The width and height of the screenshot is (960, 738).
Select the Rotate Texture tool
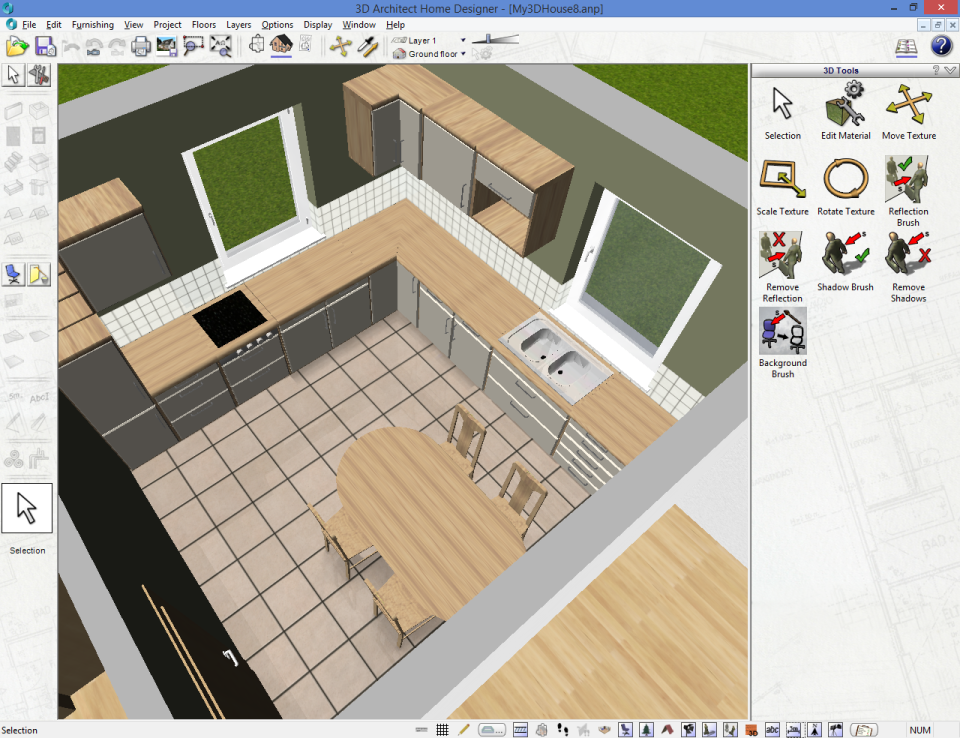pyautogui.click(x=846, y=187)
